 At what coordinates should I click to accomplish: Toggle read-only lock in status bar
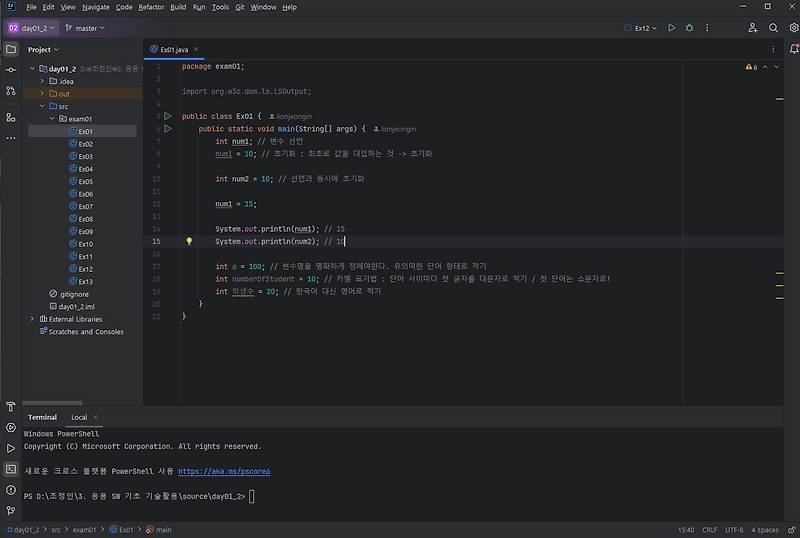(x=791, y=530)
